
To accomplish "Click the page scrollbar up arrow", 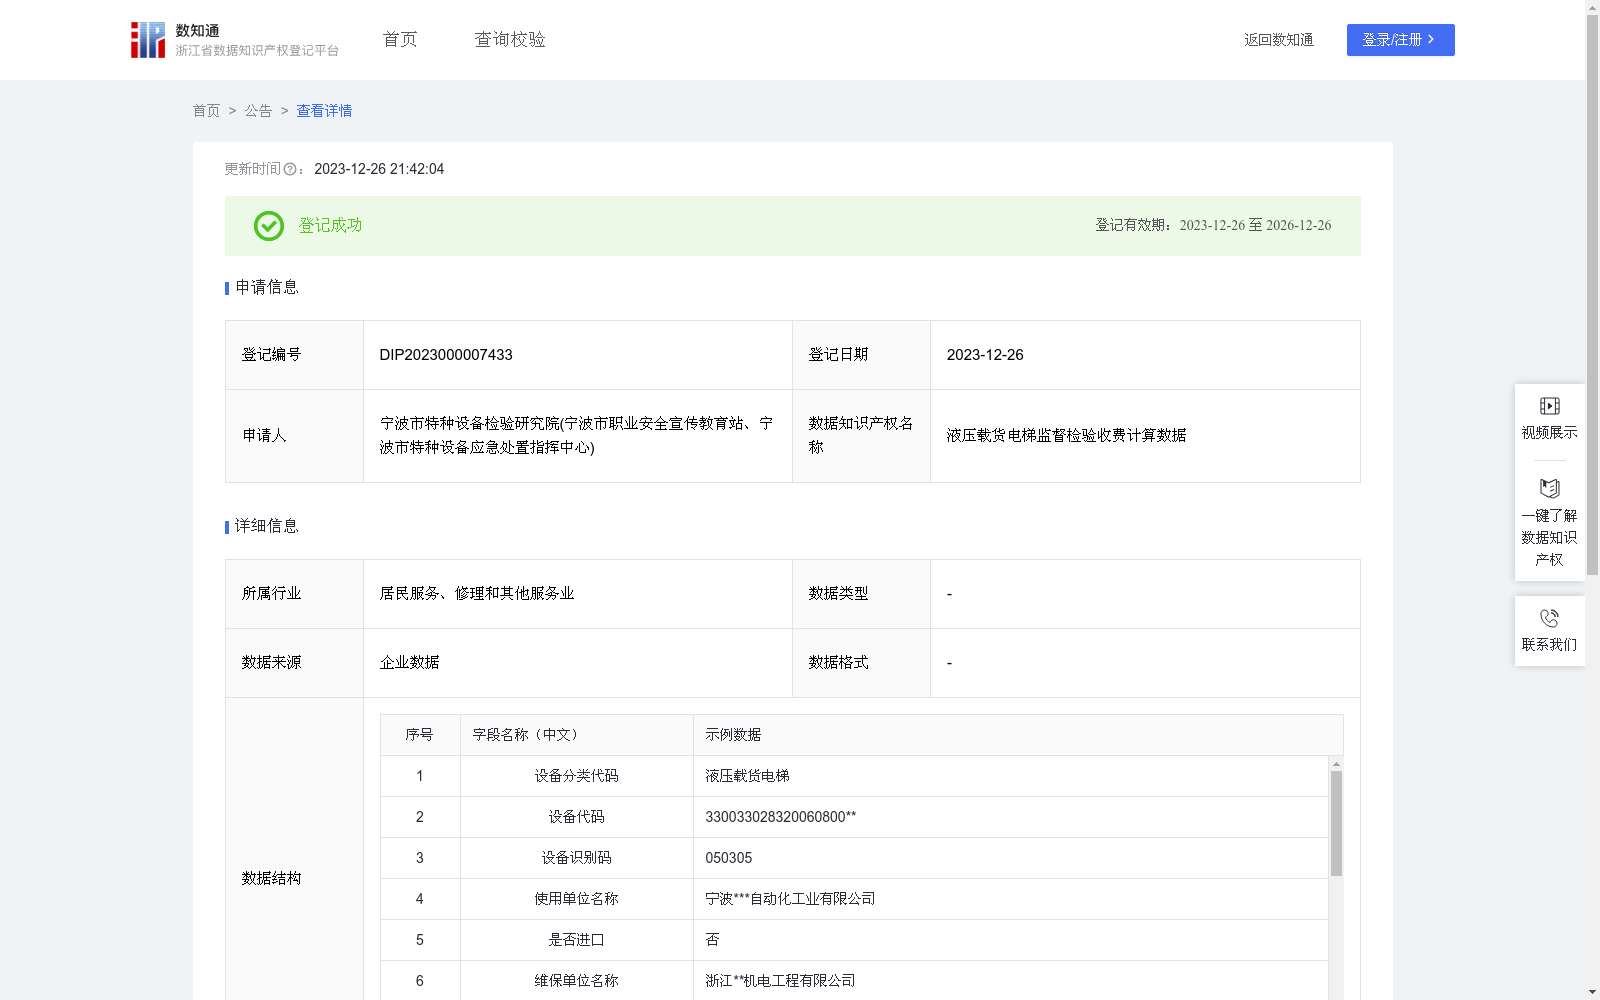I will click(x=1592, y=7).
